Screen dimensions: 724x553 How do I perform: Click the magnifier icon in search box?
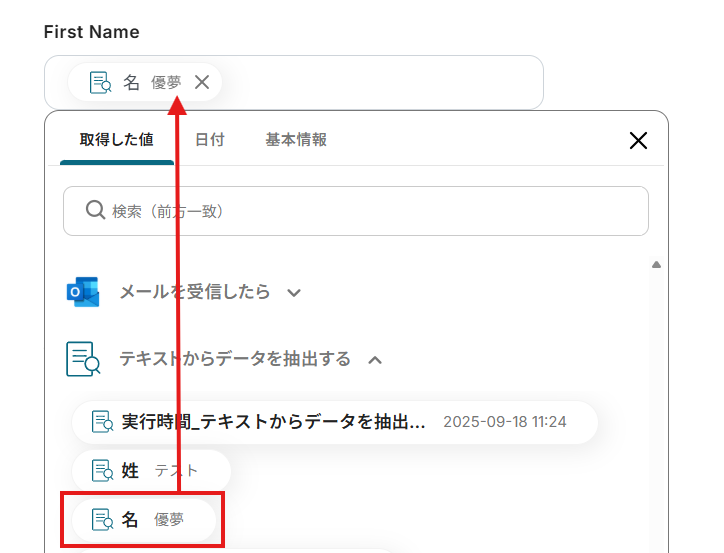click(95, 210)
